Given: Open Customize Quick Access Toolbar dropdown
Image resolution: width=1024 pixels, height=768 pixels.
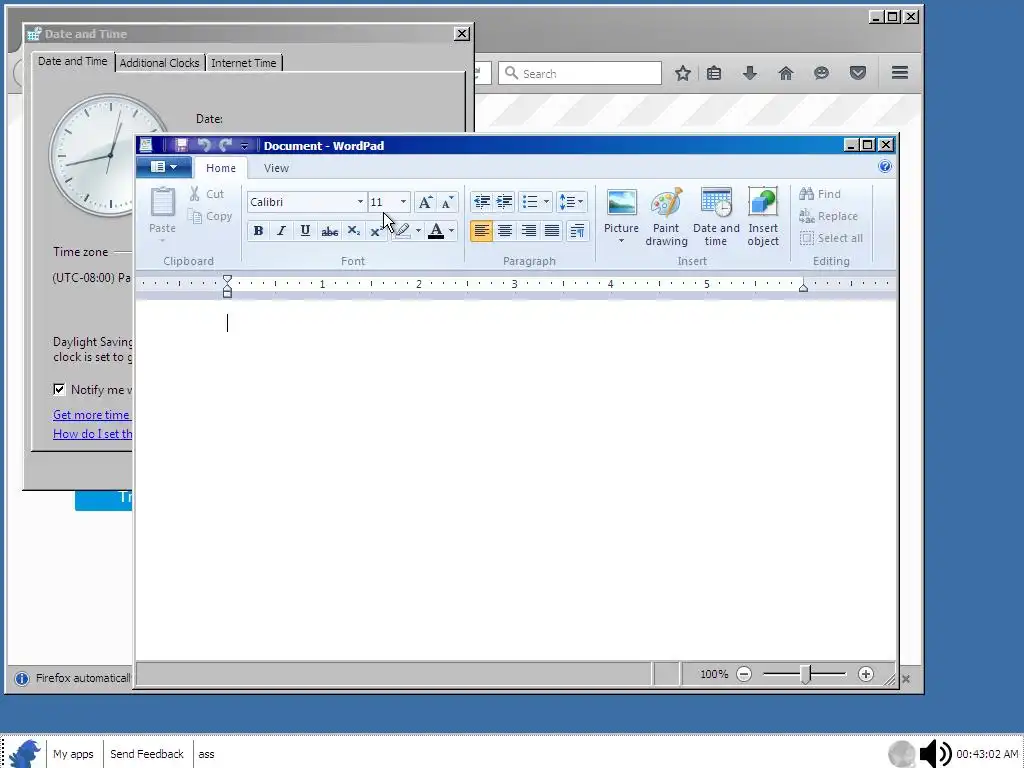Looking at the screenshot, I should point(244,146).
